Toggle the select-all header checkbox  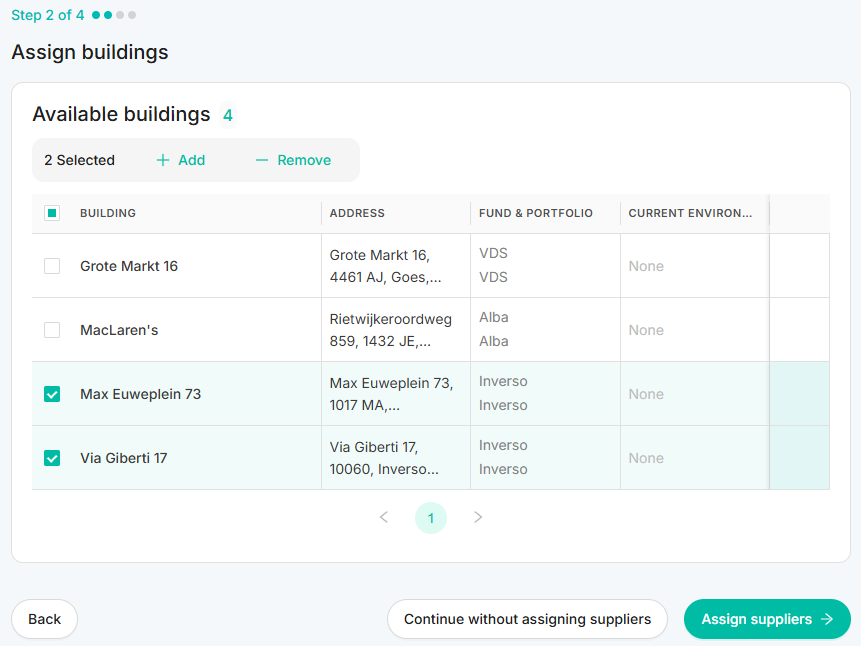pos(52,213)
